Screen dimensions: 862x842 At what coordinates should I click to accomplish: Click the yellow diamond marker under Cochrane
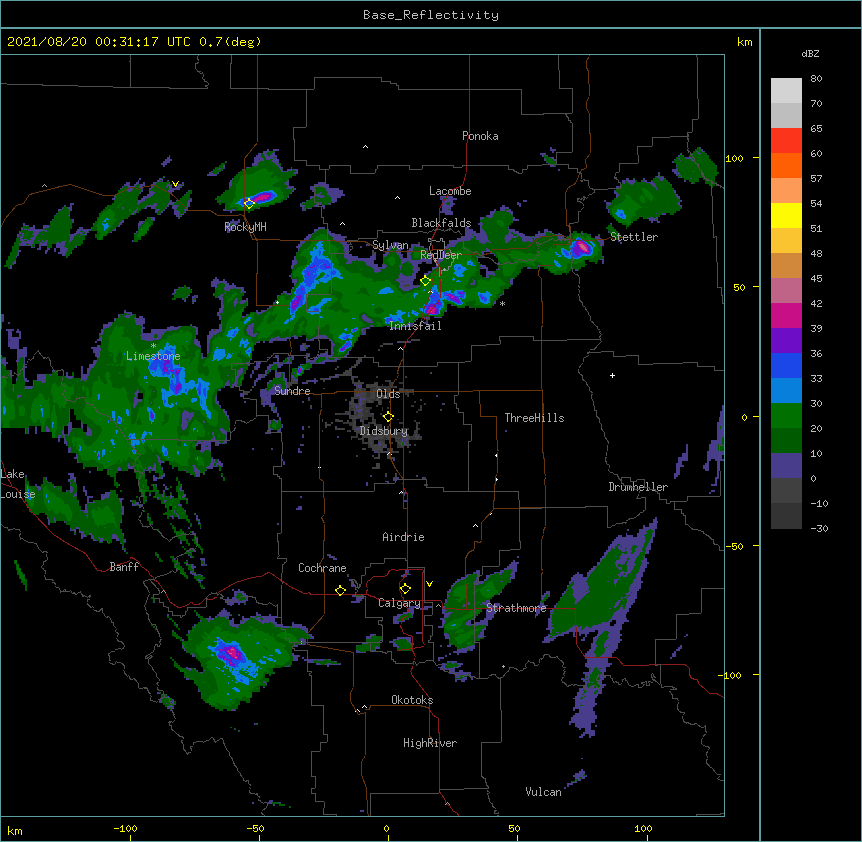340,590
